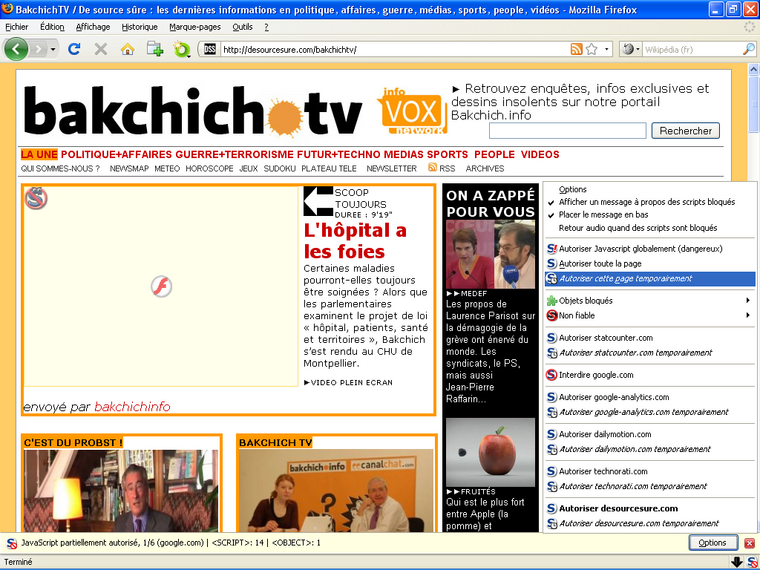Go to the Home page icon

click(127, 49)
